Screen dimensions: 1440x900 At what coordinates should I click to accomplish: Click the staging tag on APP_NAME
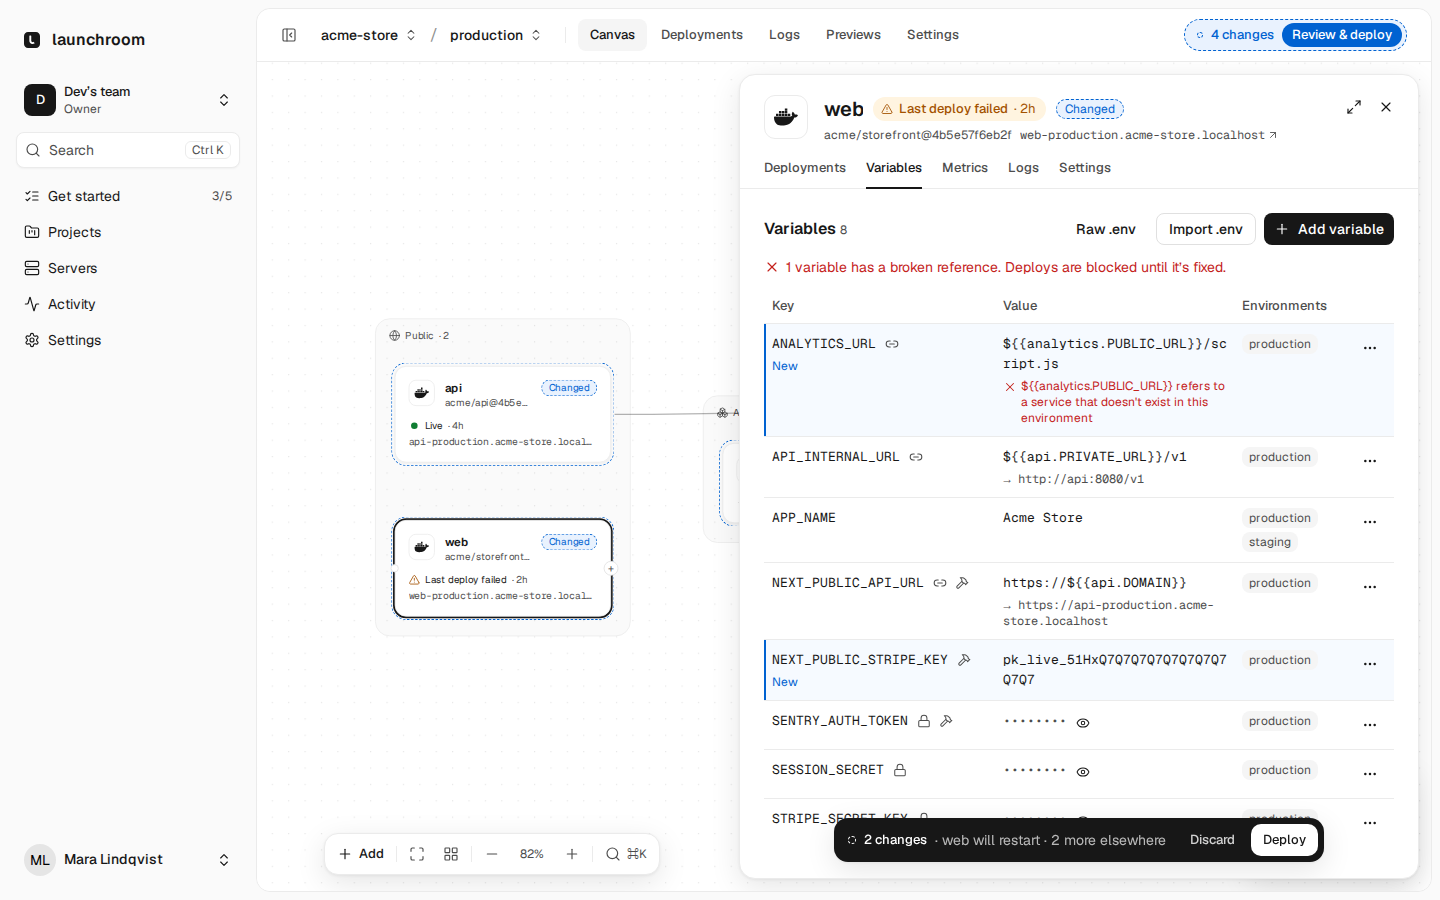click(x=1270, y=542)
